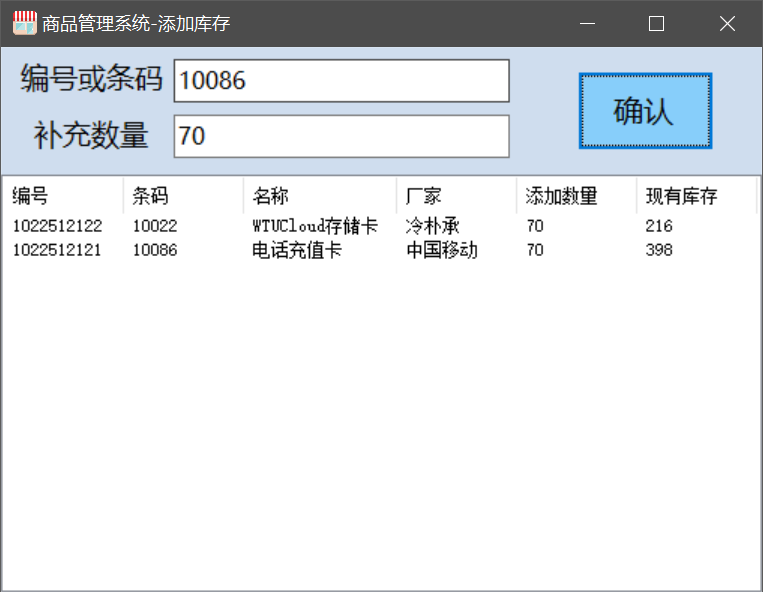Focus the 编号或条码 input field
Screen dimensions: 763x592
(x=342, y=81)
